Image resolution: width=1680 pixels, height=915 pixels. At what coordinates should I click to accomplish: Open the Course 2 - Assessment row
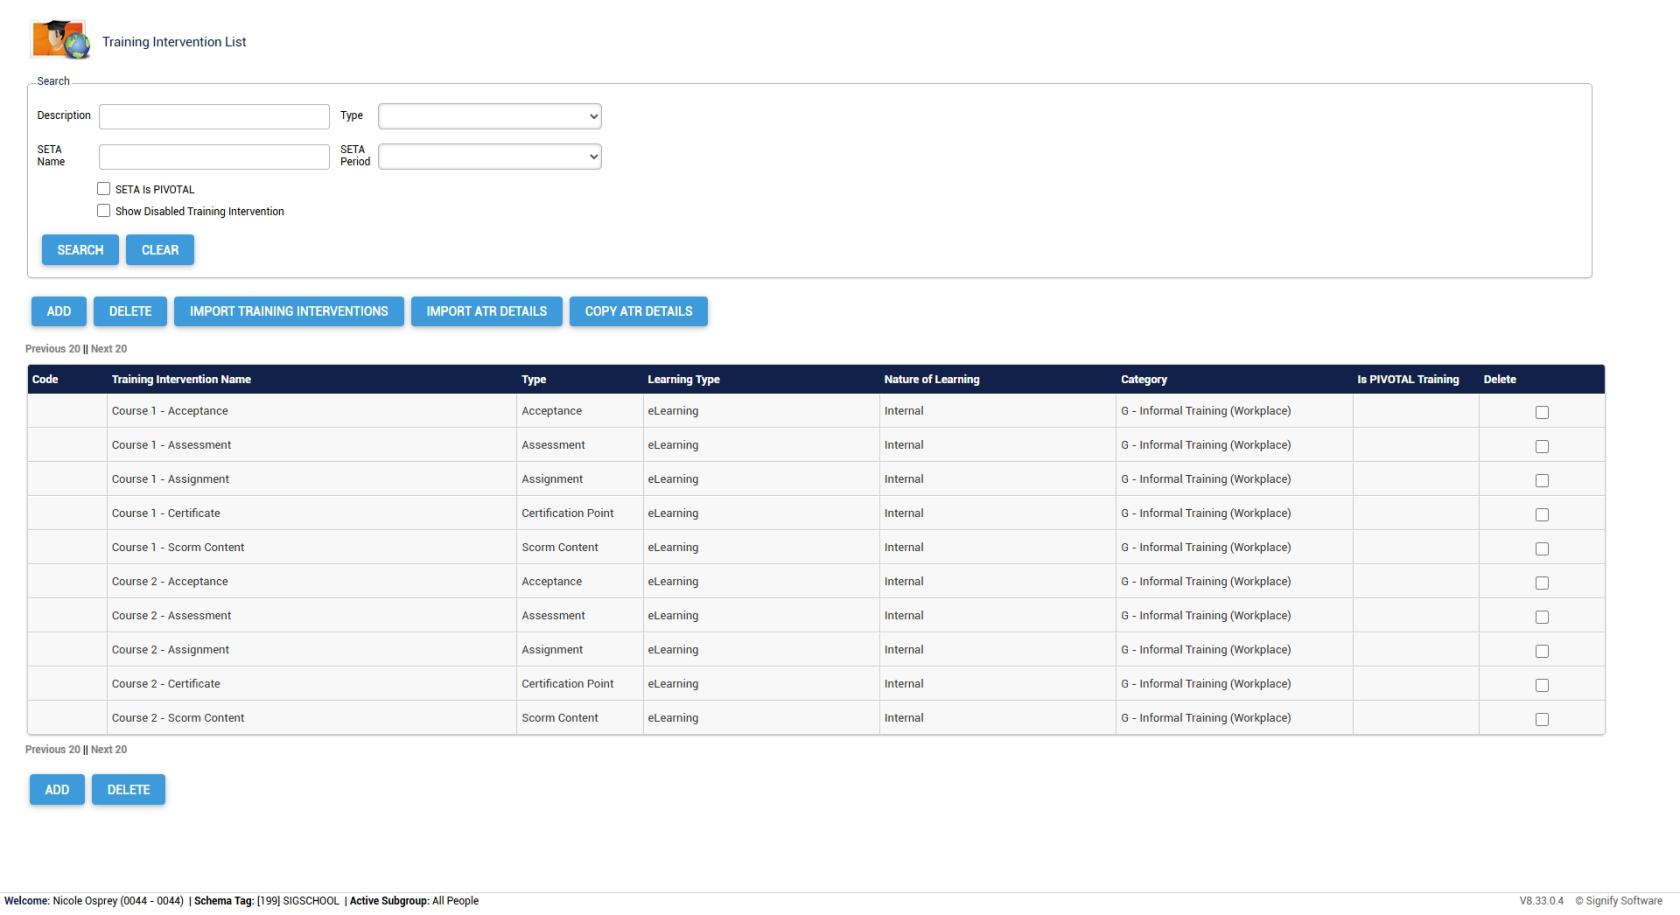816,615
